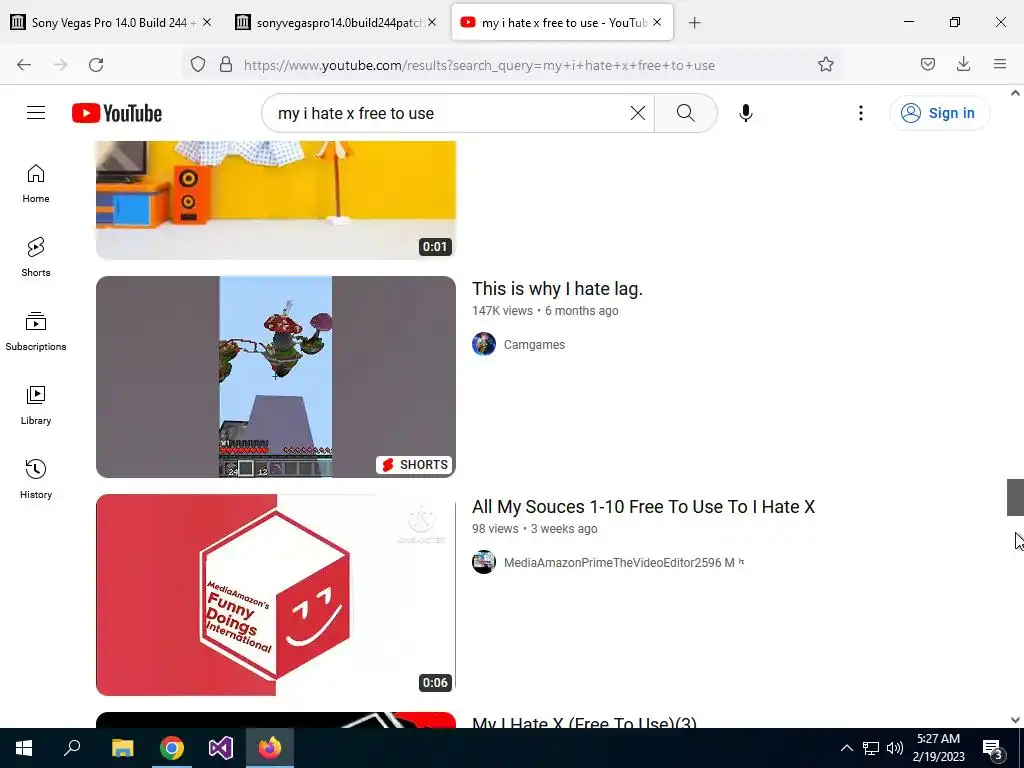1024x768 pixels.
Task: Click the Firefox taskbar icon
Action: tap(270, 748)
